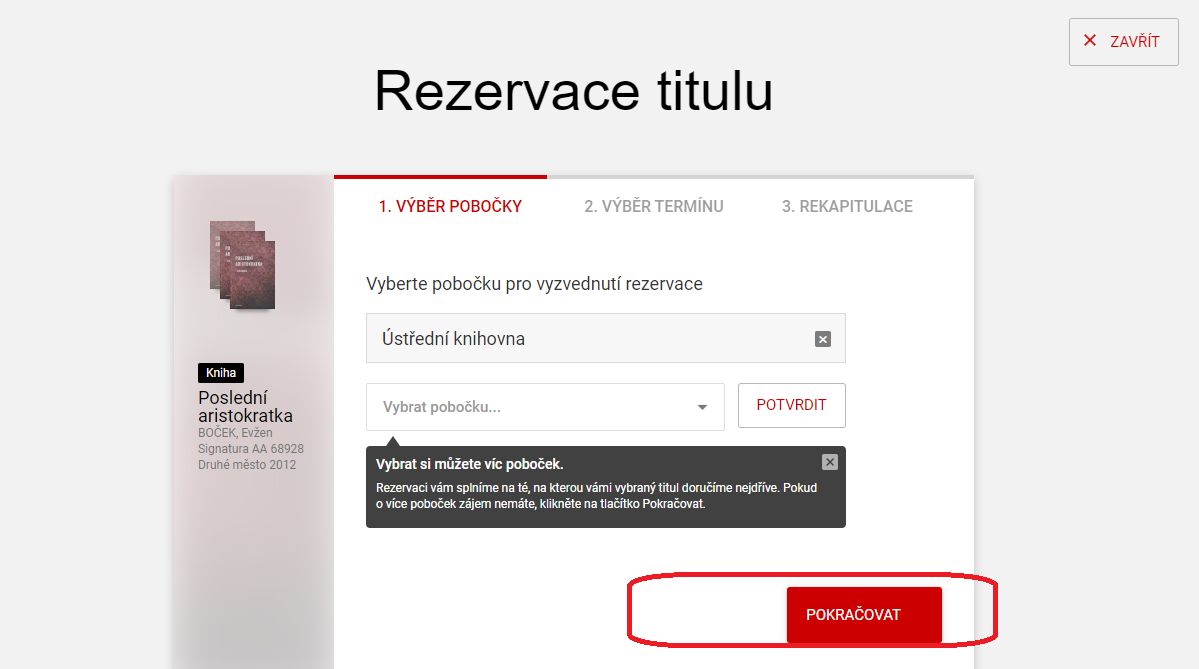Open the 3. REKAPITULACE tab
1199x669 pixels.
tap(847, 206)
